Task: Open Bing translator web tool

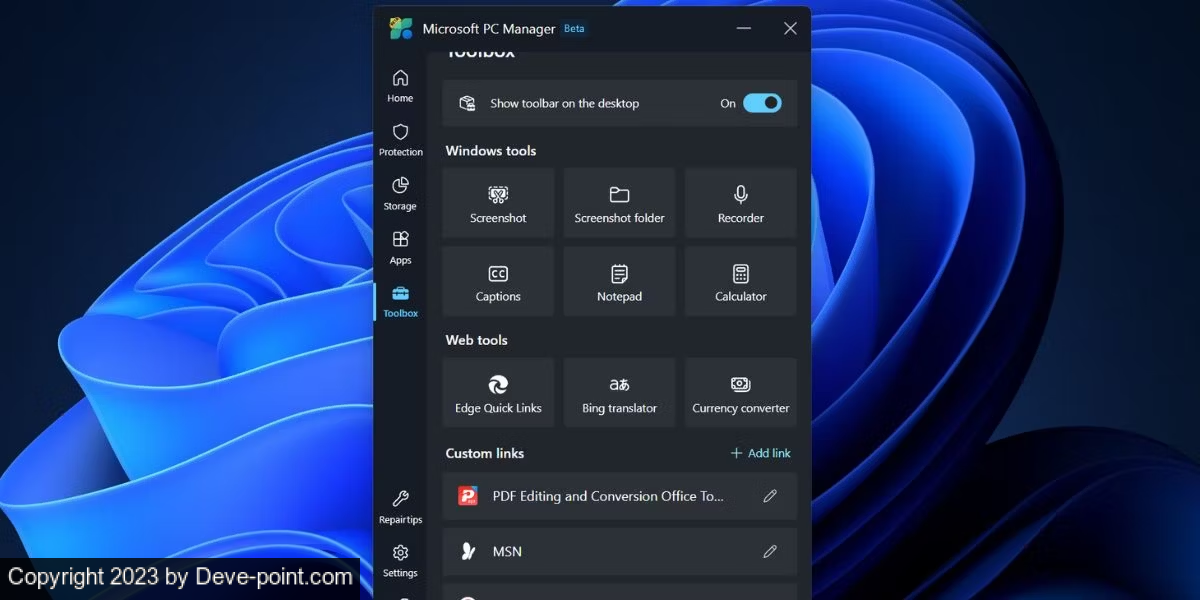Action: point(619,393)
